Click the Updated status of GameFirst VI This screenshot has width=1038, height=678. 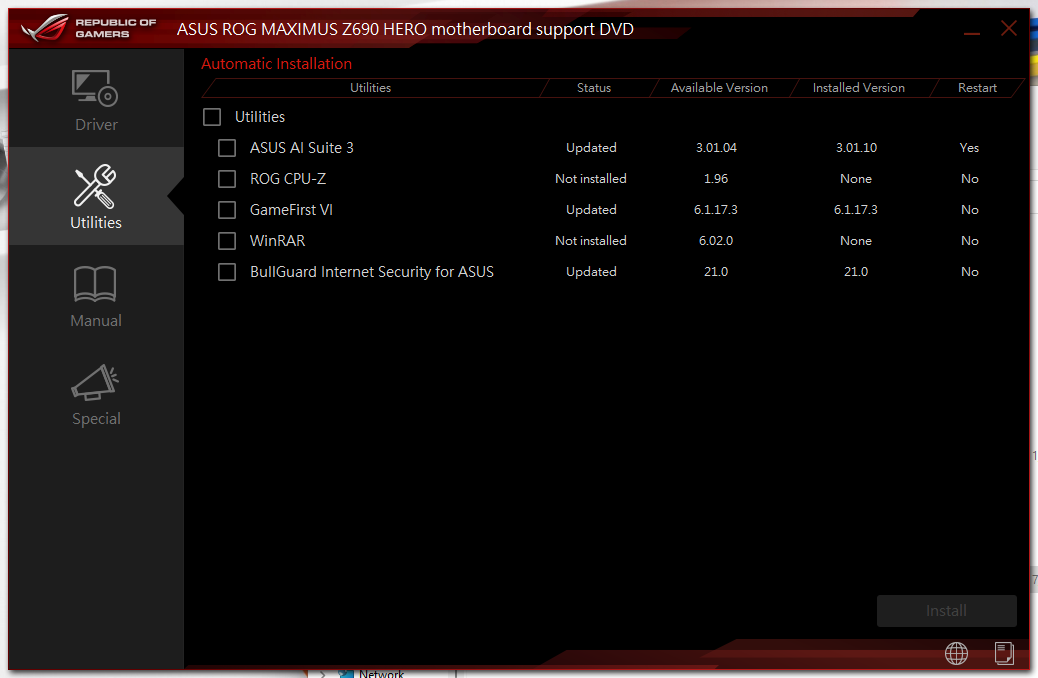[x=591, y=210]
